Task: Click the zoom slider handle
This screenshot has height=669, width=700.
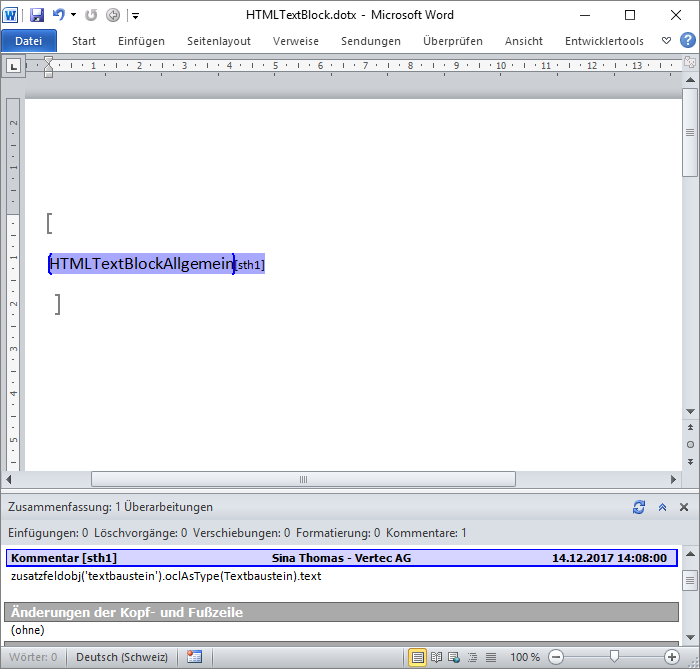Action: pos(614,657)
